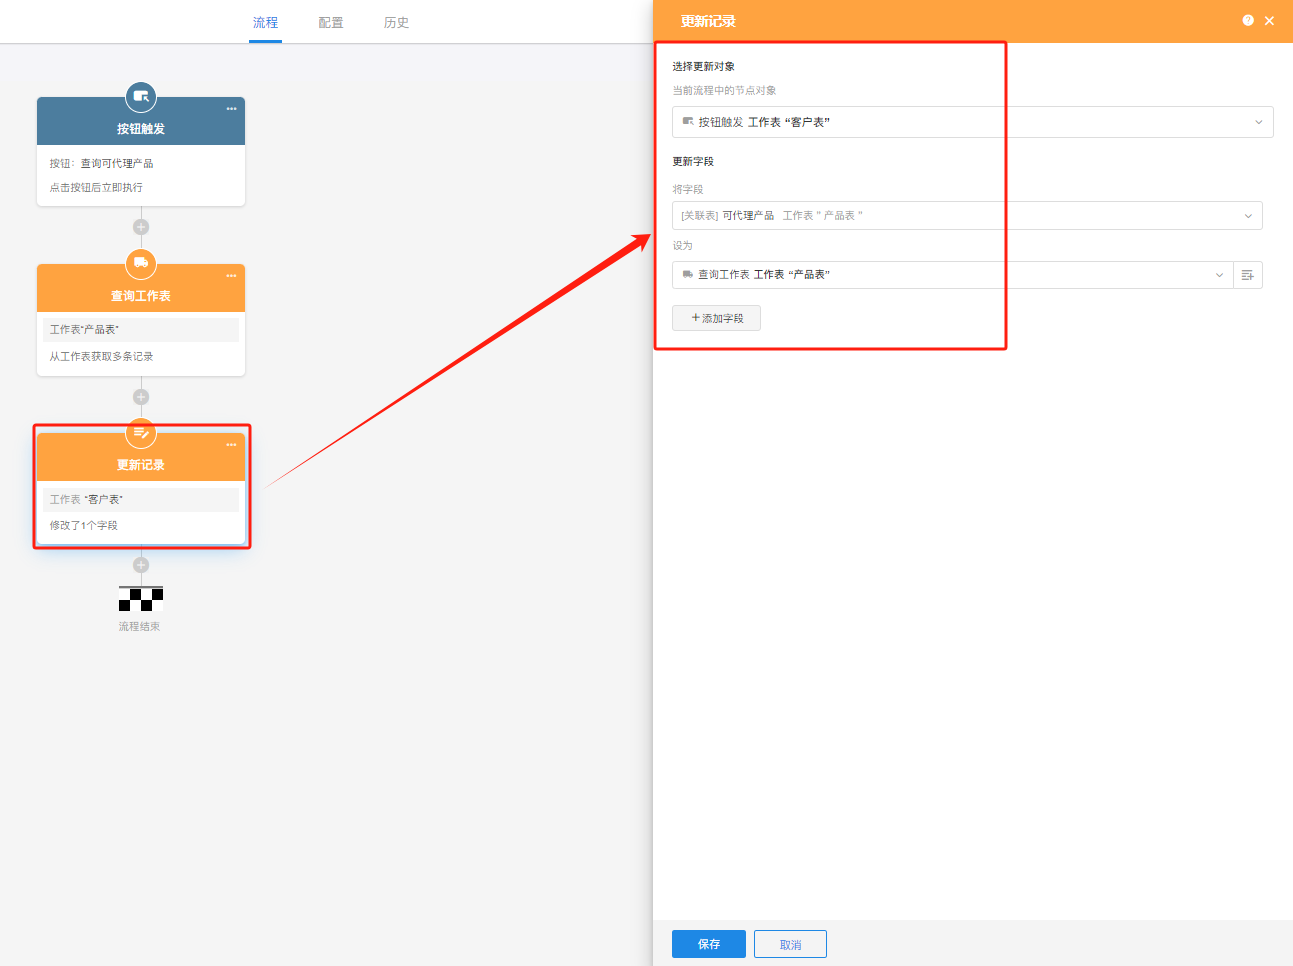Image resolution: width=1293 pixels, height=966 pixels.
Task: Click the 更新记录 title in panel header
Action: 708,21
